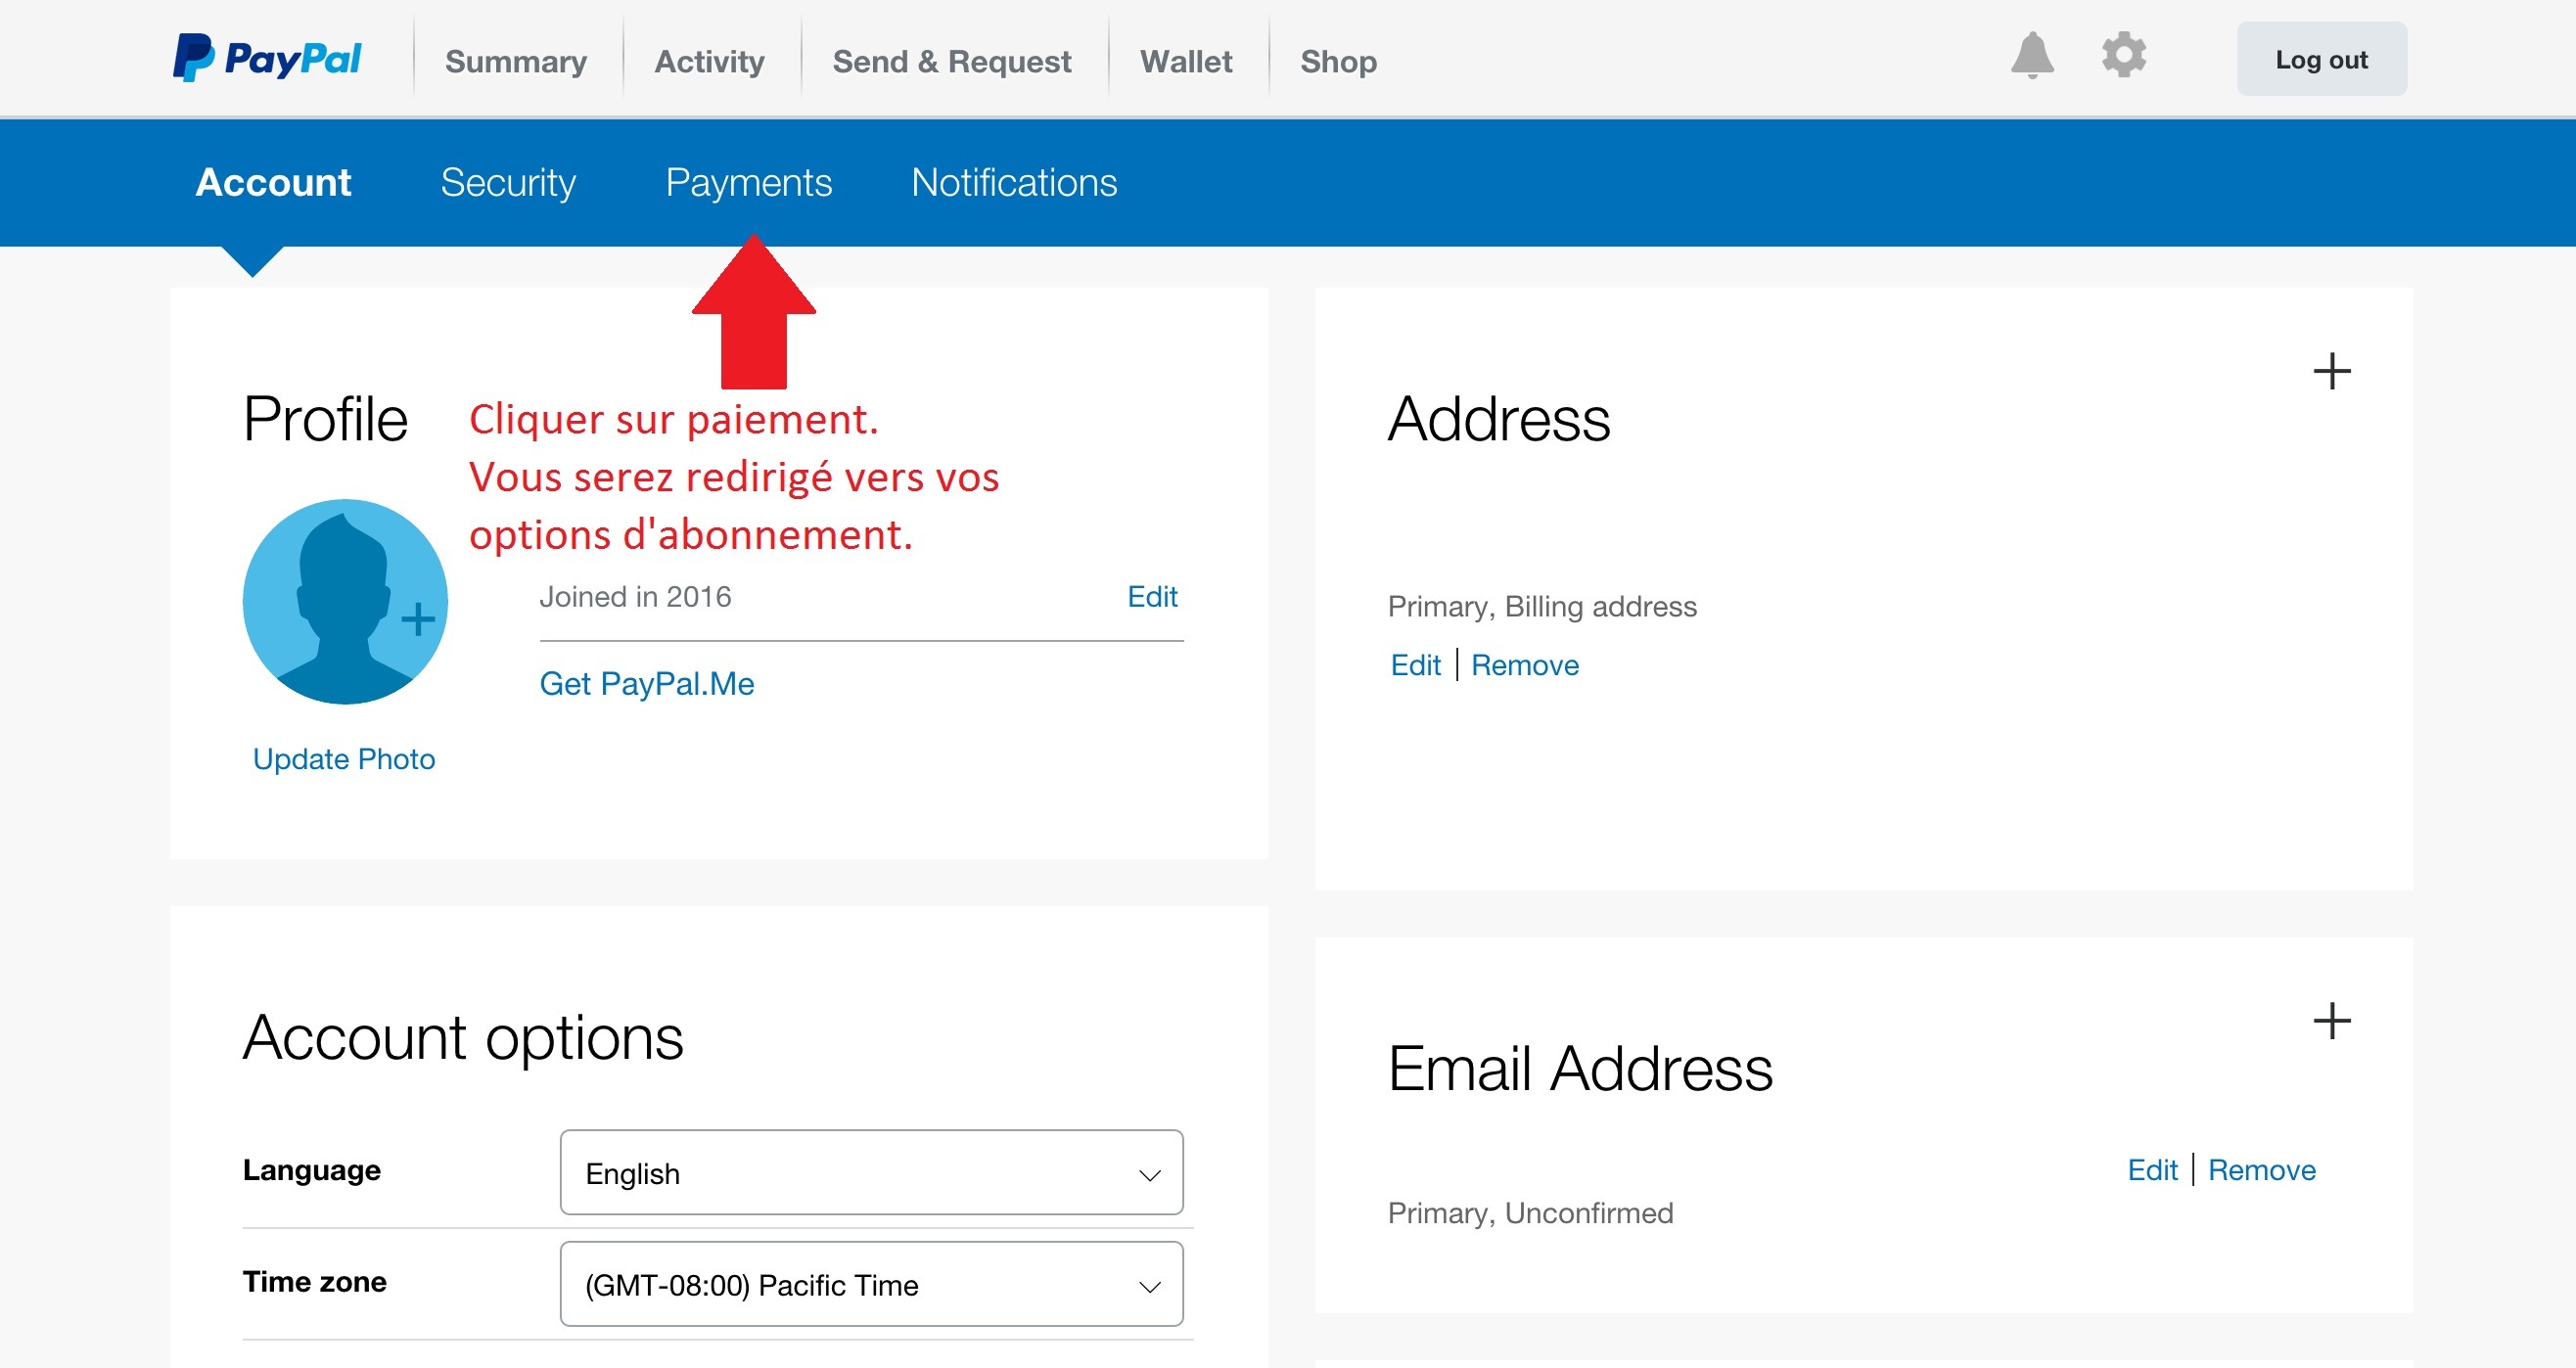
Task: Click the Update Photo link
Action: [x=344, y=759]
